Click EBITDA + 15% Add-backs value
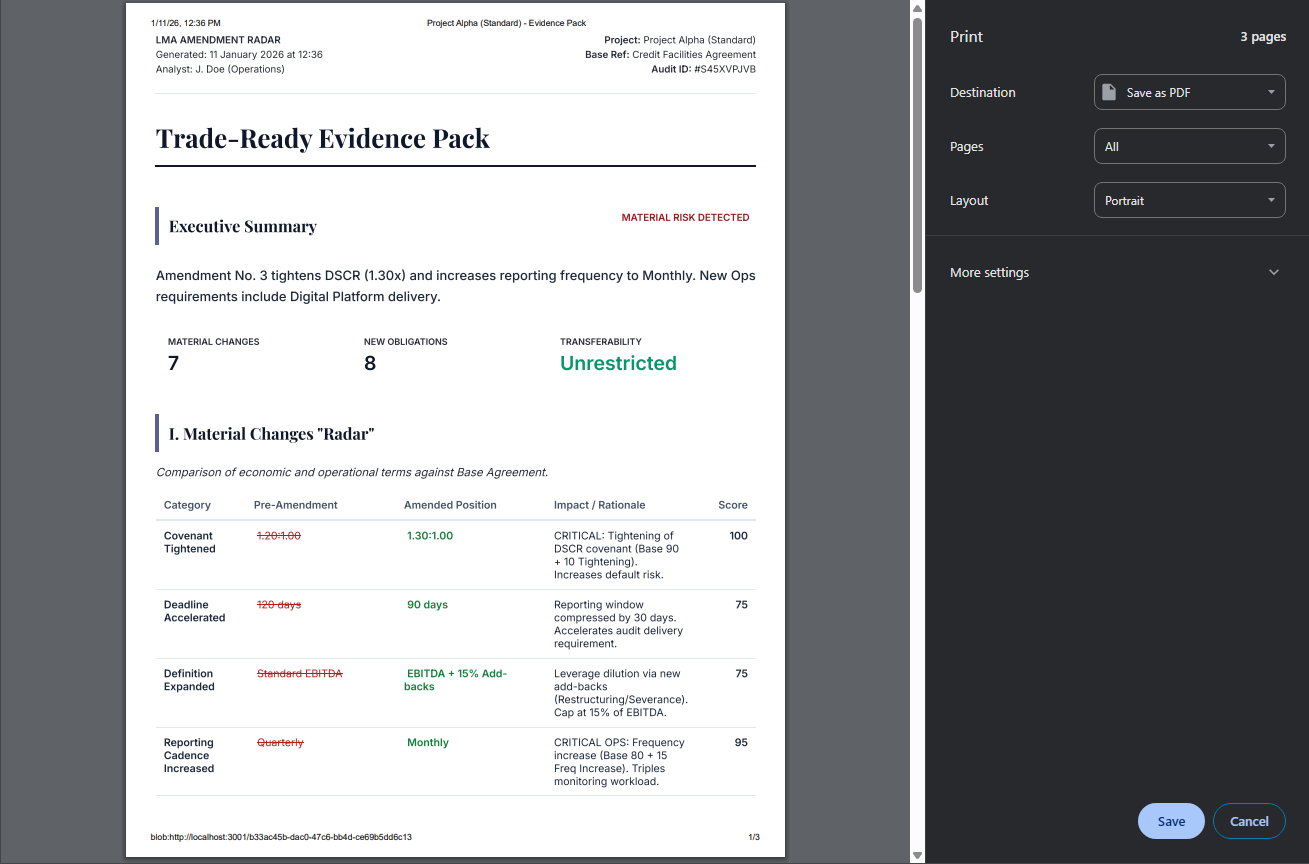The image size is (1309, 864). pos(456,680)
